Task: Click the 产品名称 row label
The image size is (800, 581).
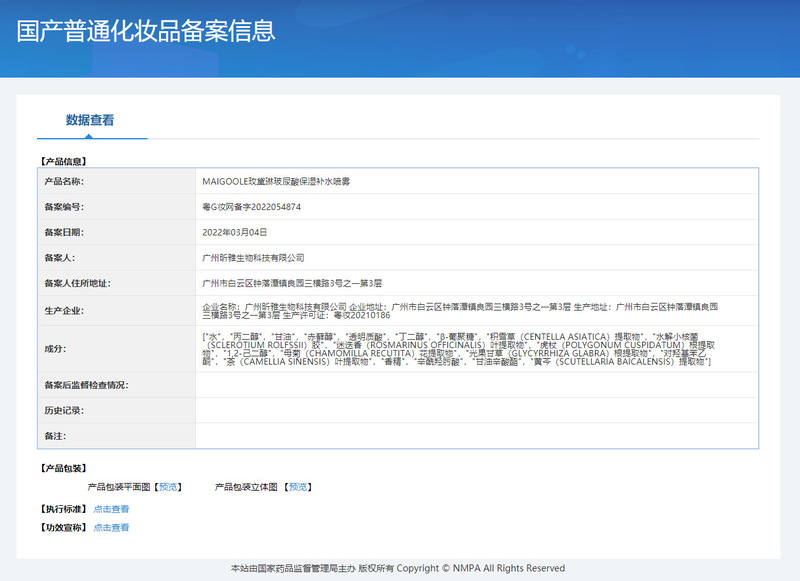Action: [x=64, y=182]
